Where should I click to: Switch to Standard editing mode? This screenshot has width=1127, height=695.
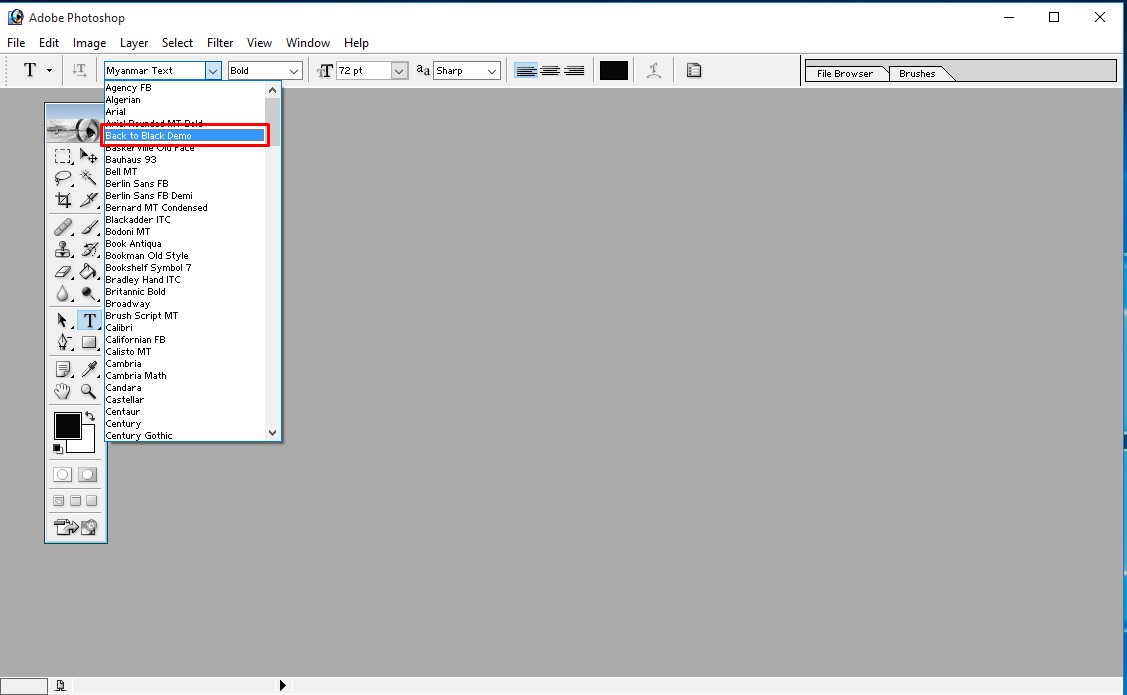point(63,474)
